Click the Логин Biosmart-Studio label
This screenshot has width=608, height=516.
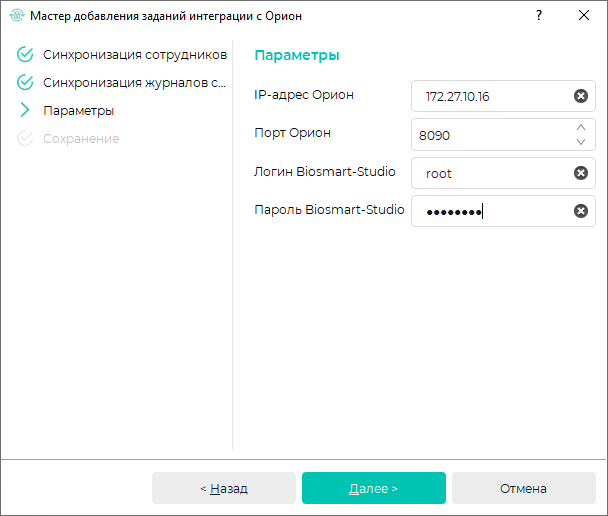click(x=325, y=171)
